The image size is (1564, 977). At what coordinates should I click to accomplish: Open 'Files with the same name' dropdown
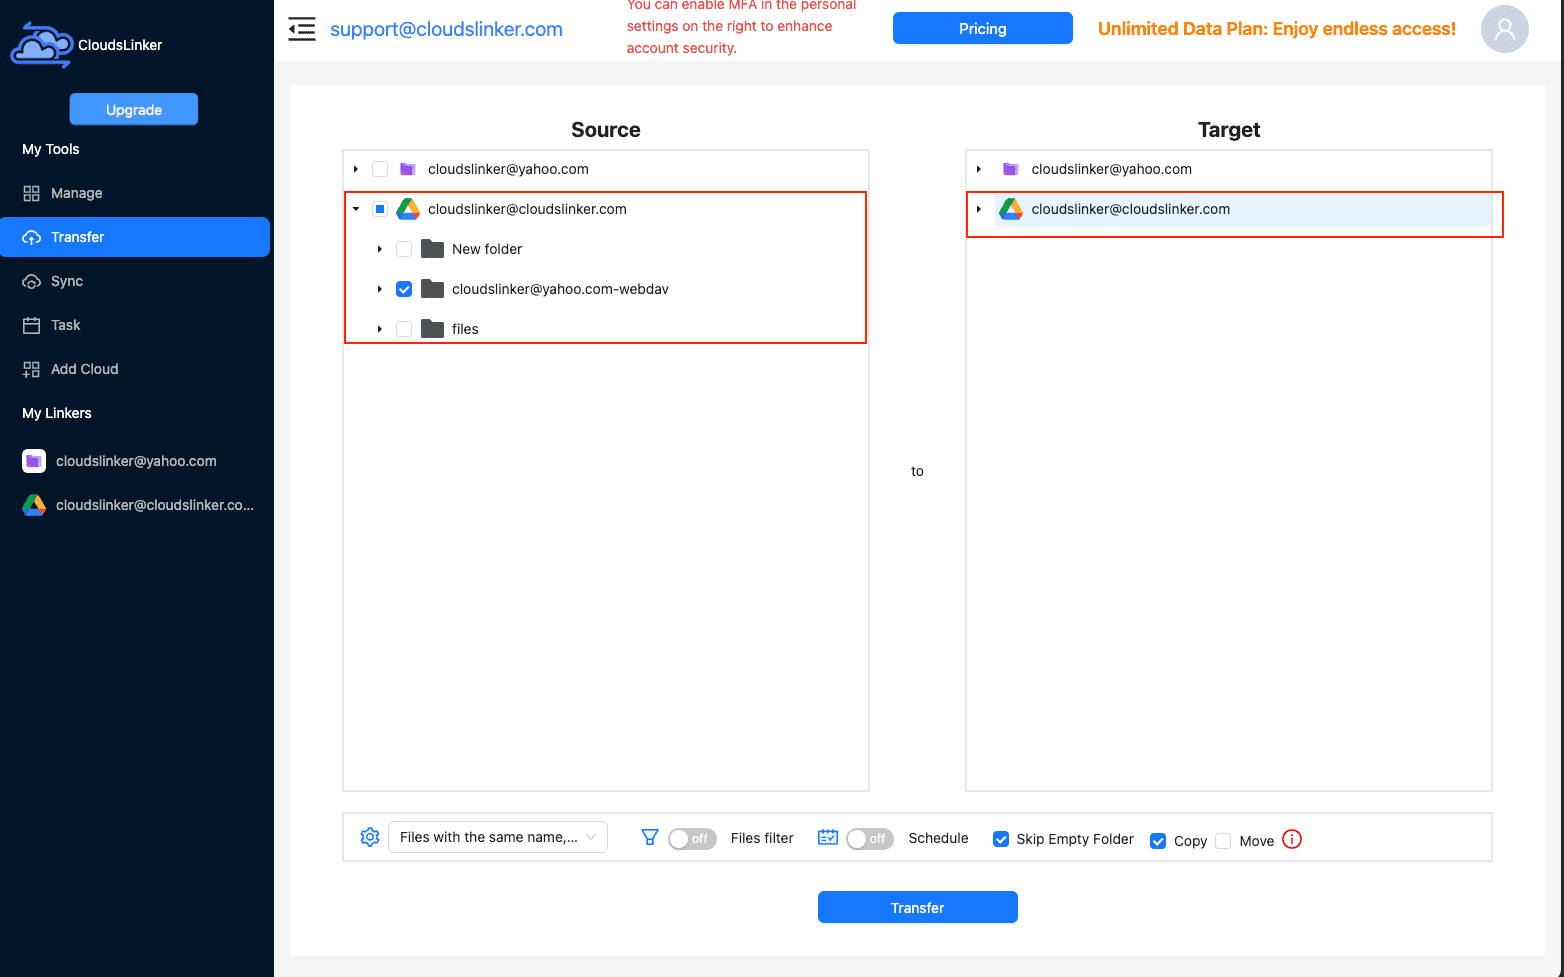(x=498, y=837)
